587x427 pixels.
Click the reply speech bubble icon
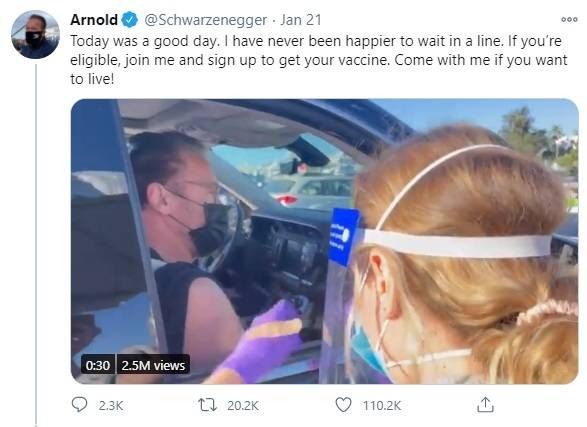tap(79, 405)
